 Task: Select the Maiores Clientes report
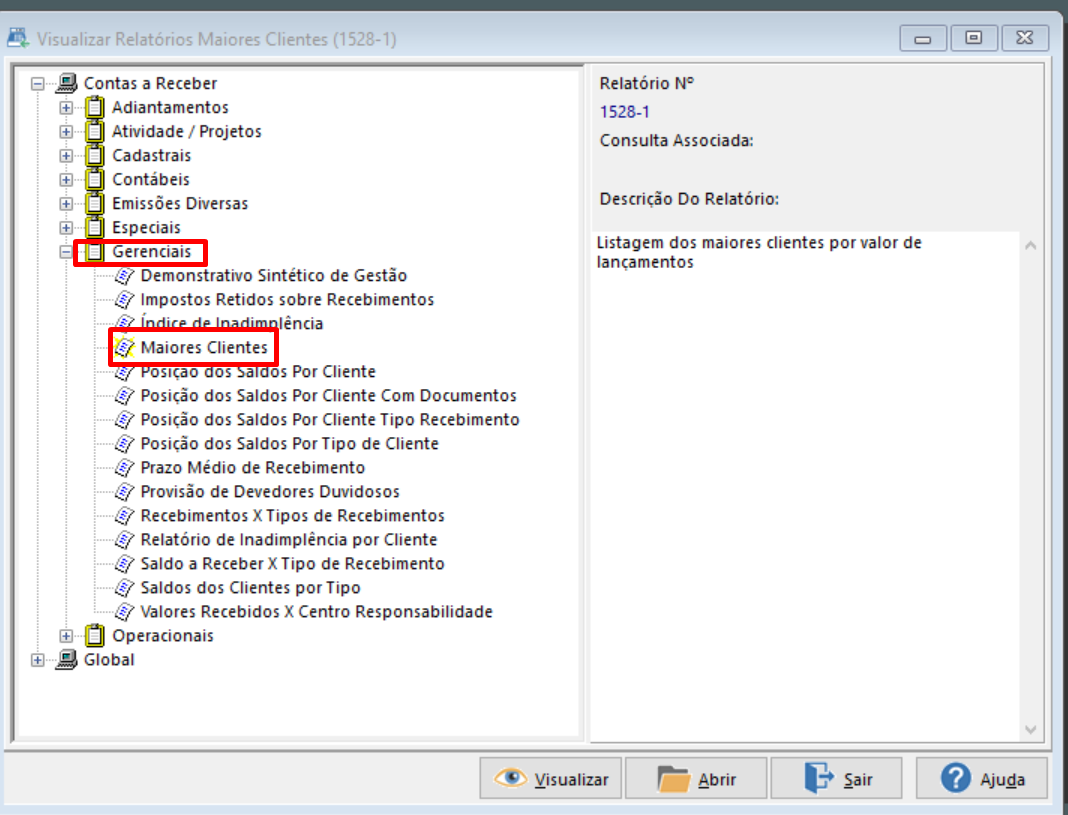click(204, 347)
